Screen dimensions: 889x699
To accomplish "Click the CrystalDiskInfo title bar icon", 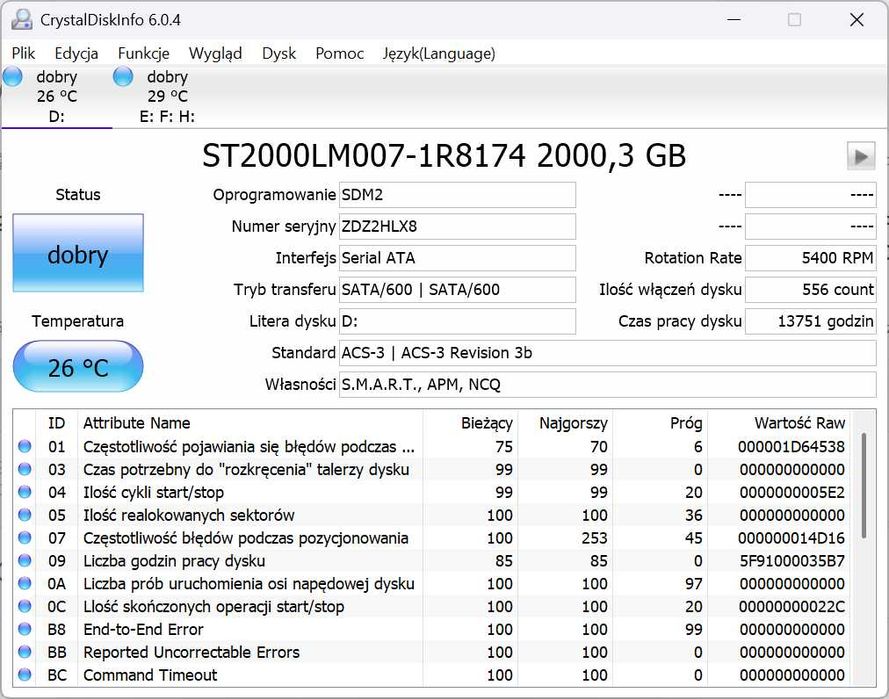I will pyautogui.click(x=22, y=20).
